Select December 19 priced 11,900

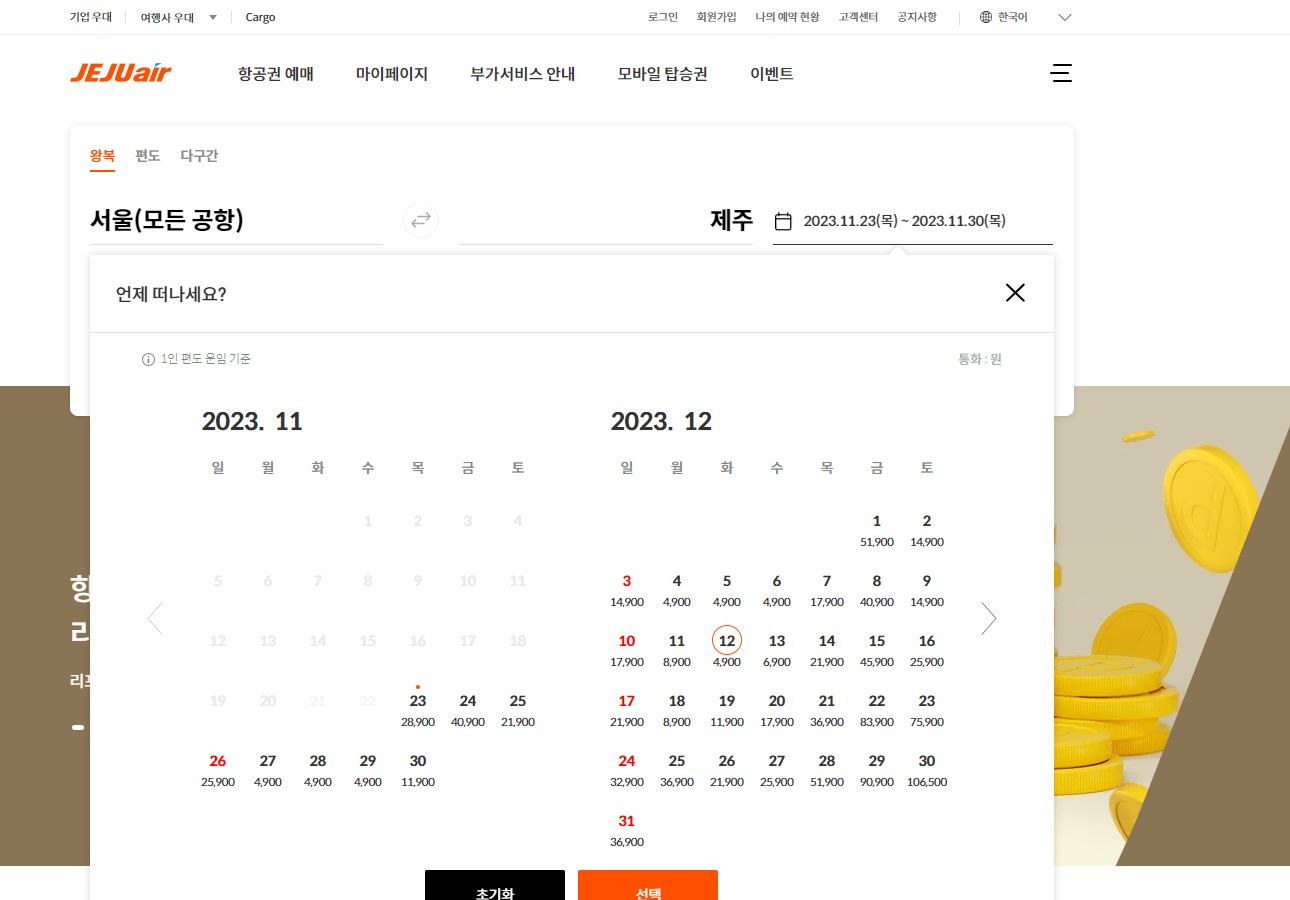click(x=727, y=710)
